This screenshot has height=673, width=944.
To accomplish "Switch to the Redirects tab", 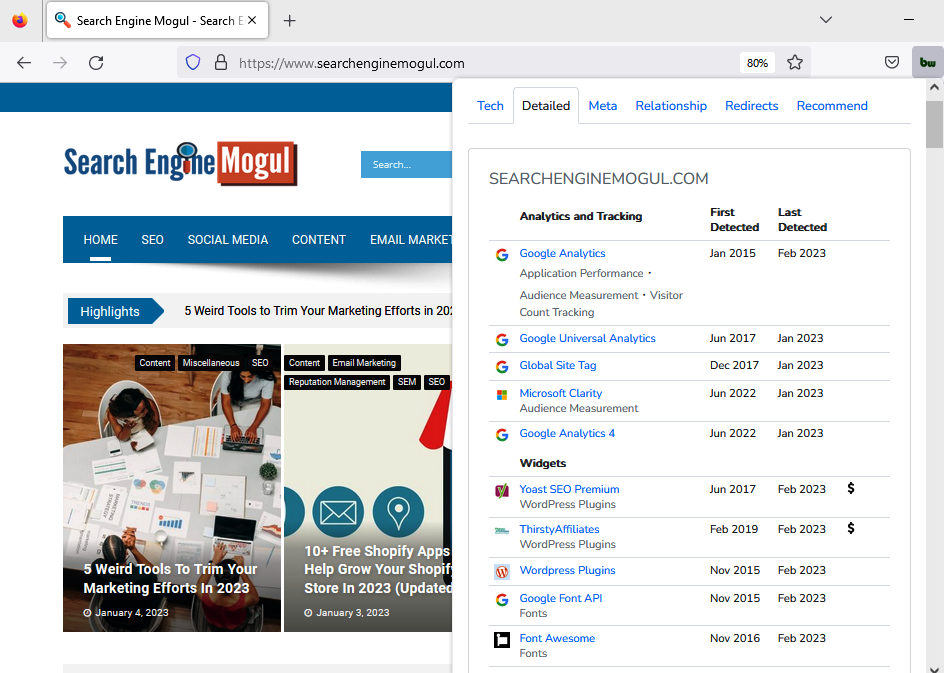I will click(751, 105).
